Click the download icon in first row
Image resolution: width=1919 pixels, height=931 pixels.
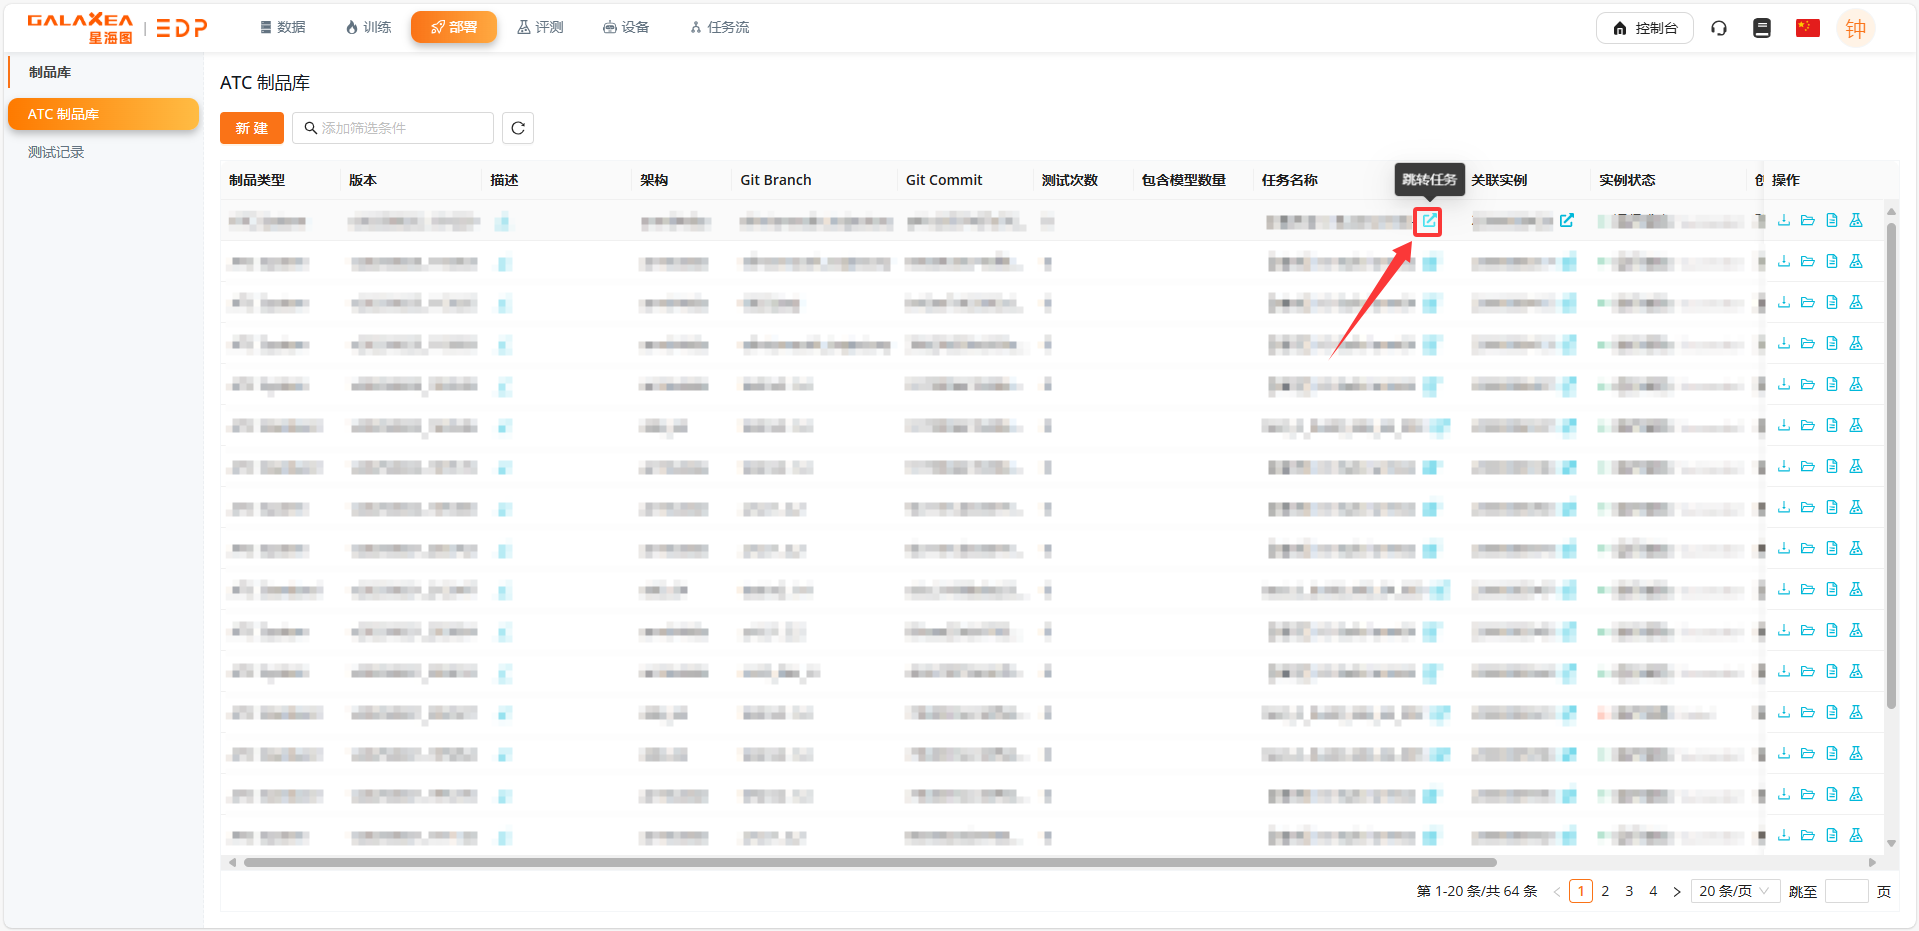tap(1783, 221)
